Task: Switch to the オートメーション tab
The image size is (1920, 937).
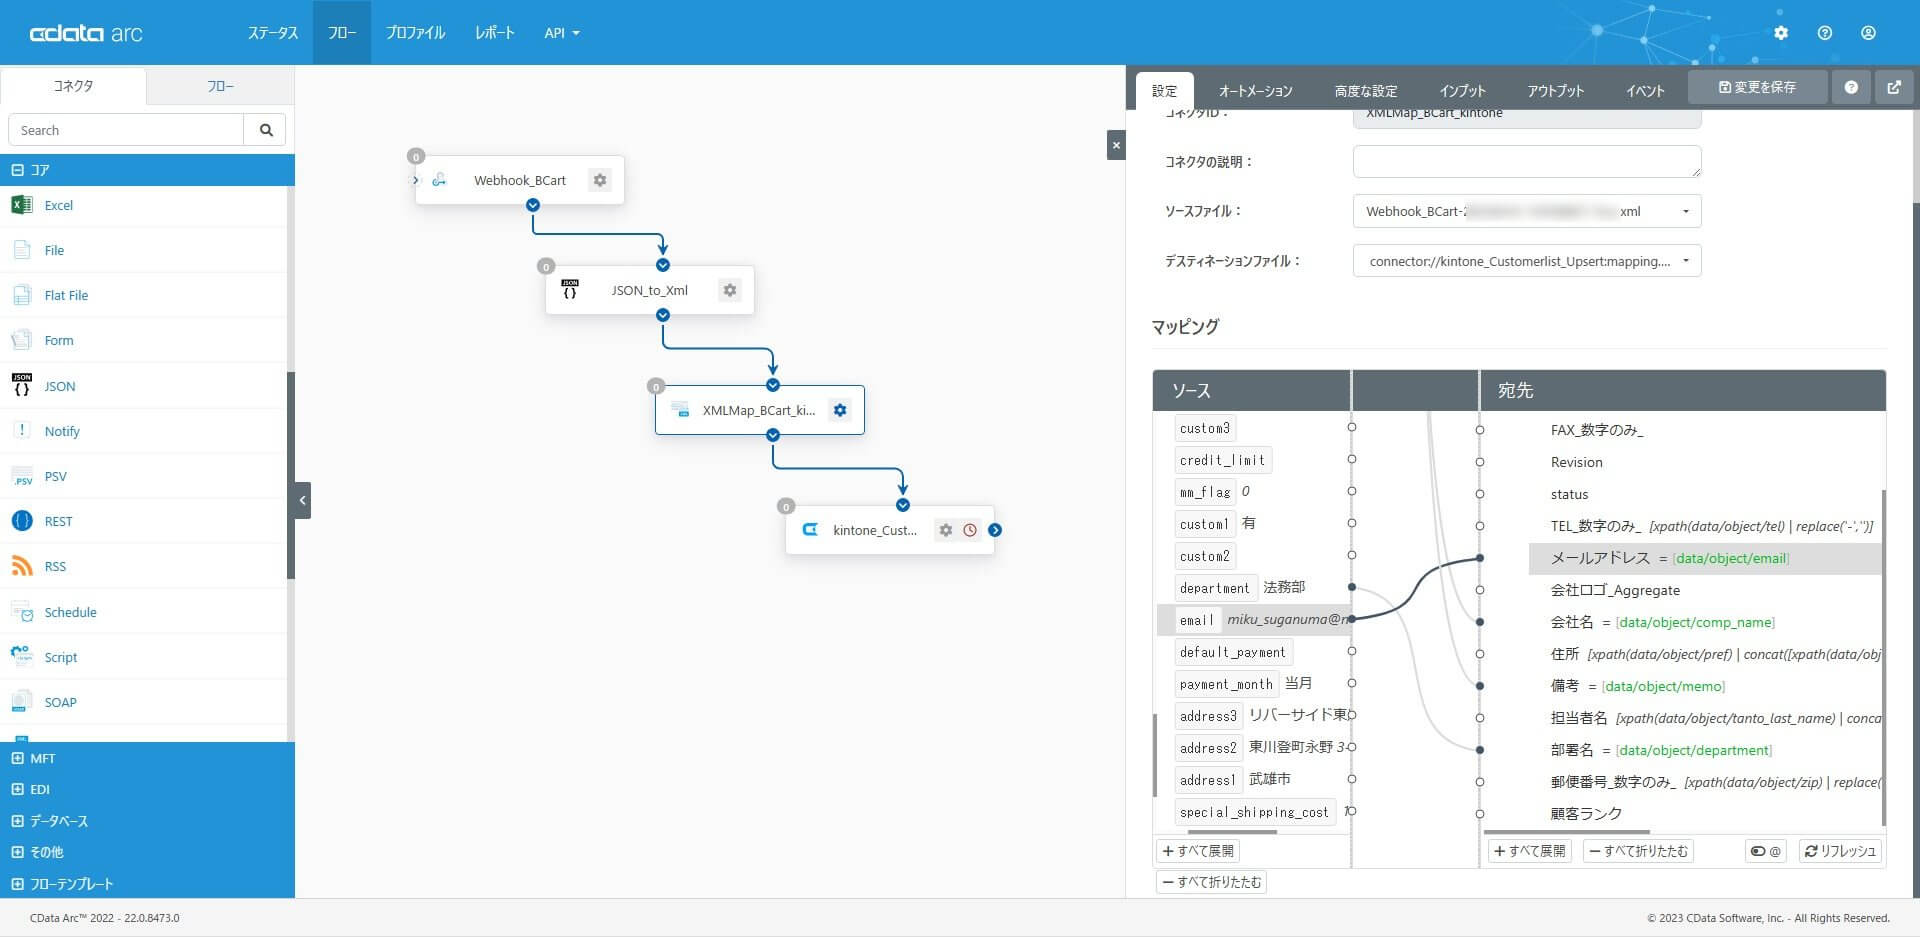Action: click(1256, 91)
